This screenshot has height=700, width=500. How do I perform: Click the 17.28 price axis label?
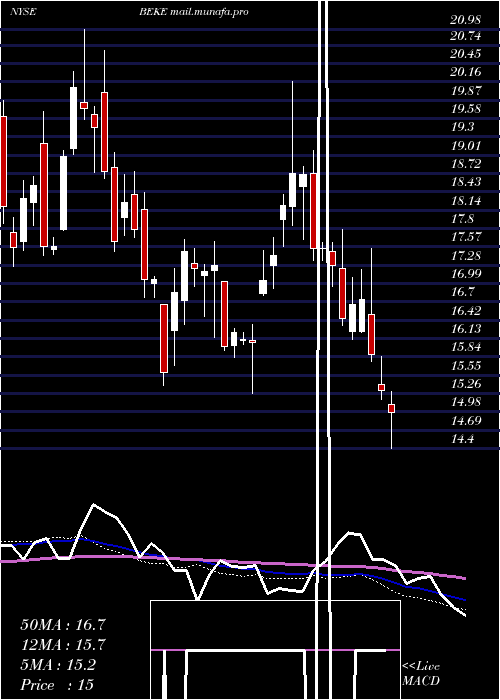coord(466,256)
